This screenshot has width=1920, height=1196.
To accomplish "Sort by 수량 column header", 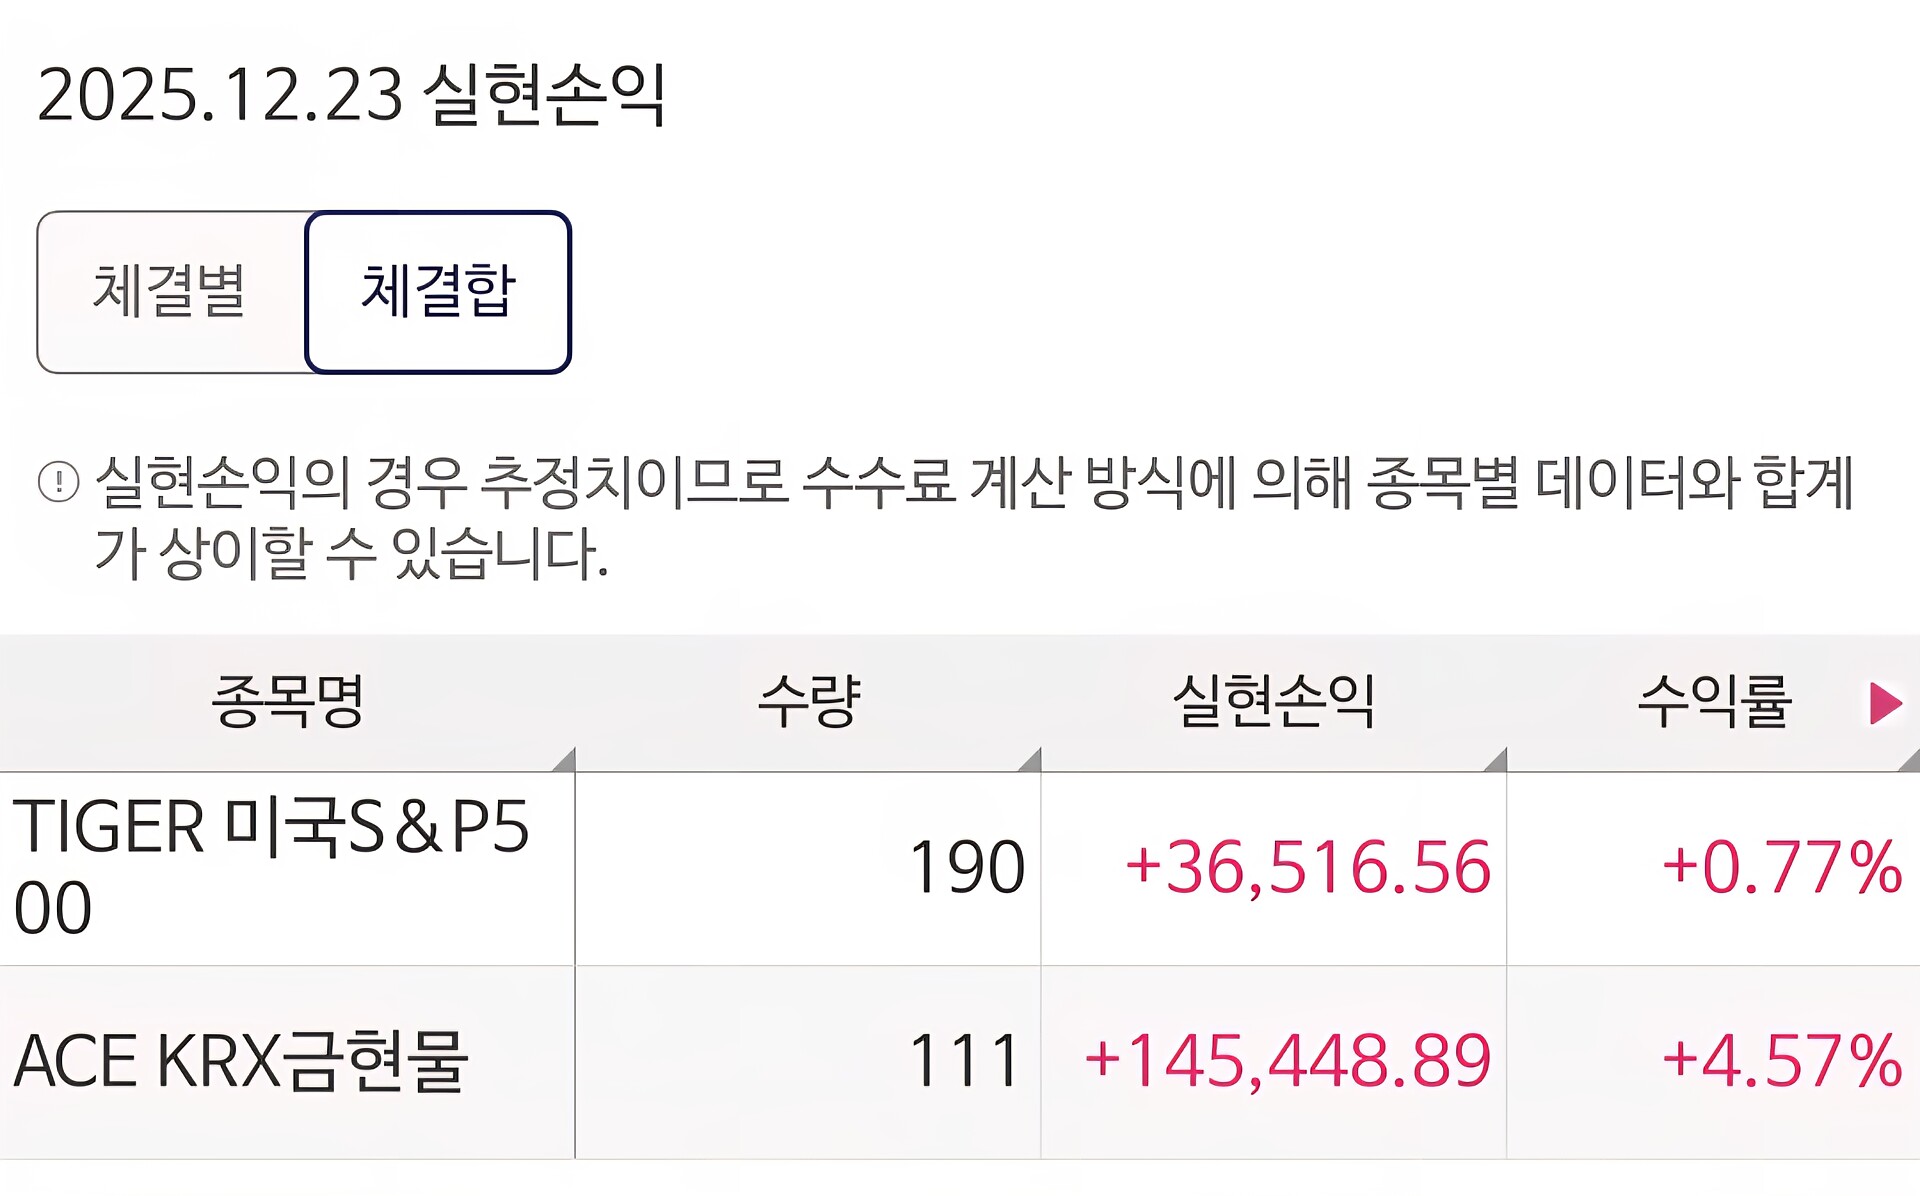I will pyautogui.click(x=808, y=702).
